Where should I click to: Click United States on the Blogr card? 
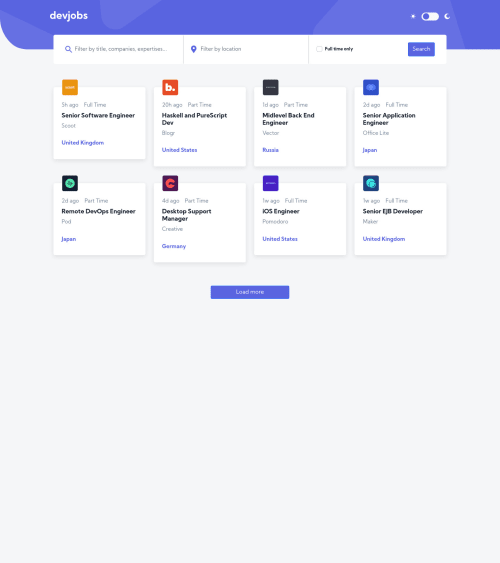[179, 150]
